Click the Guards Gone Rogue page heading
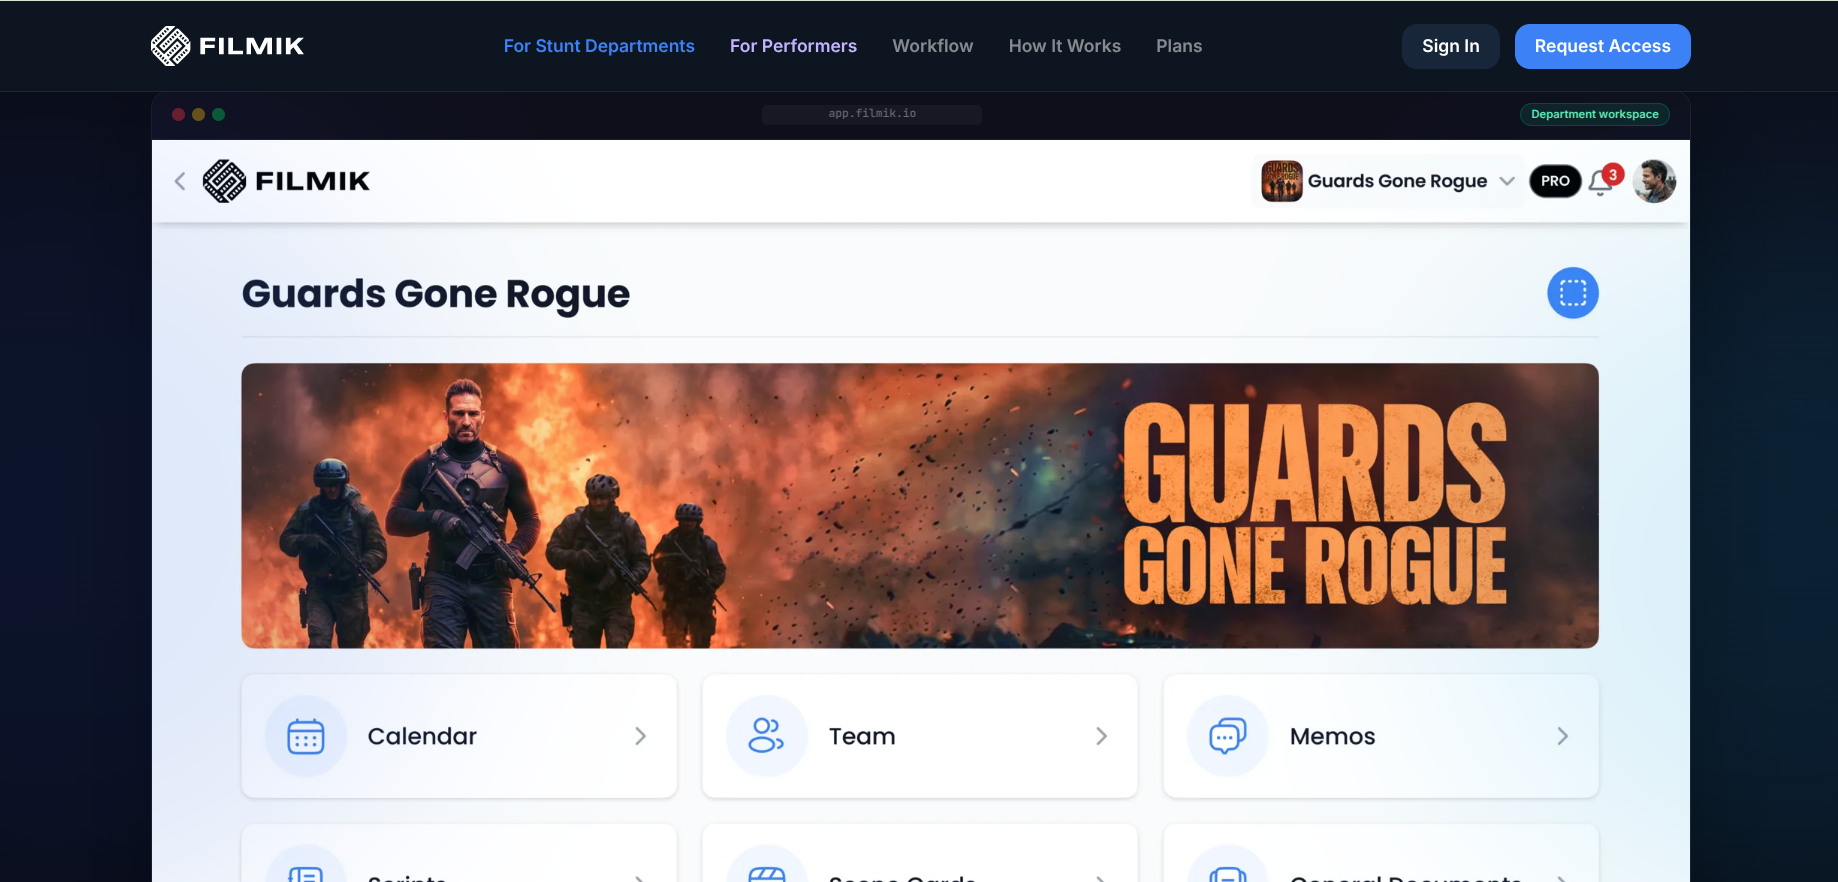The height and width of the screenshot is (882, 1838). [436, 294]
